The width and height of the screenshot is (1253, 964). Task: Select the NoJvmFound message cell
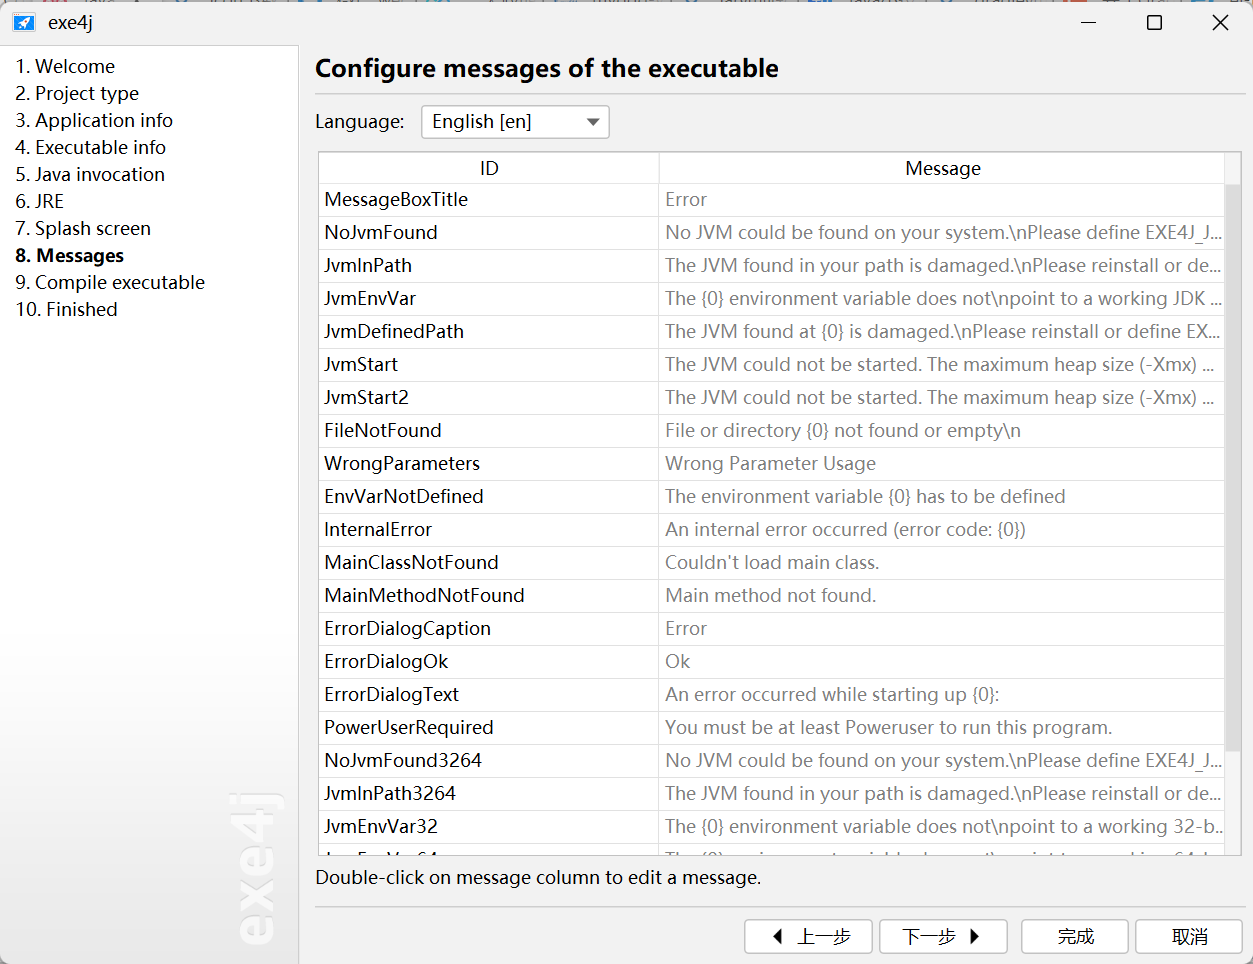pos(941,232)
